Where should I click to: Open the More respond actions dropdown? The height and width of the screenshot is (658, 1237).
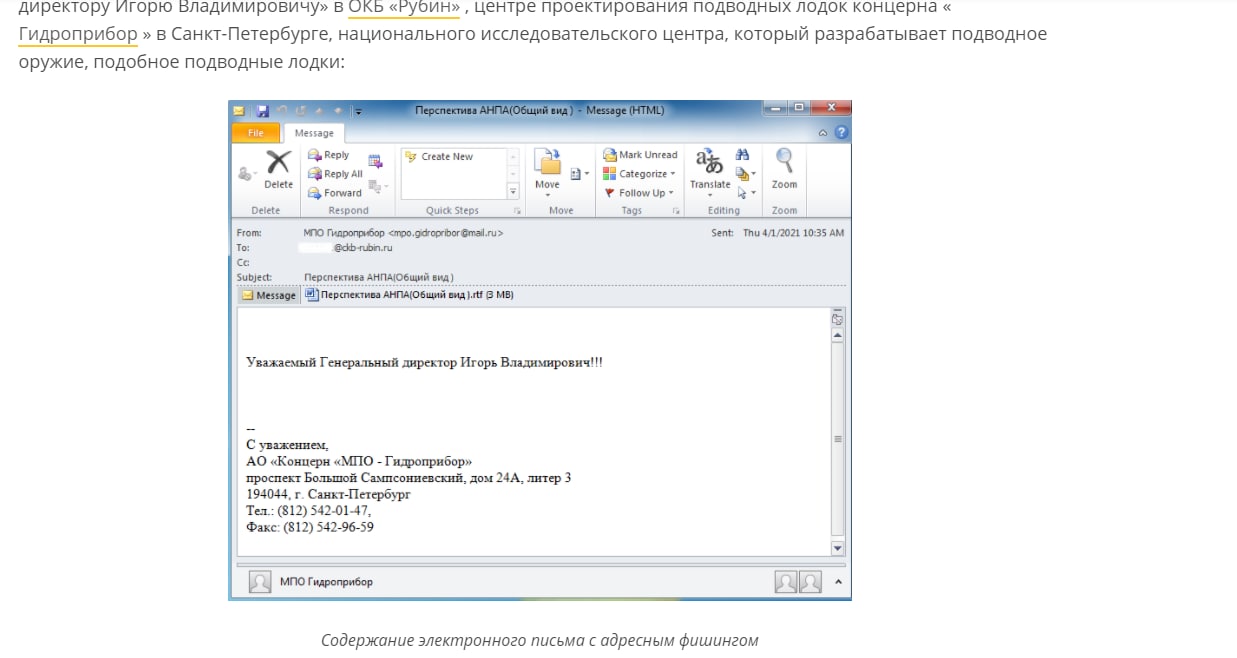click(378, 186)
